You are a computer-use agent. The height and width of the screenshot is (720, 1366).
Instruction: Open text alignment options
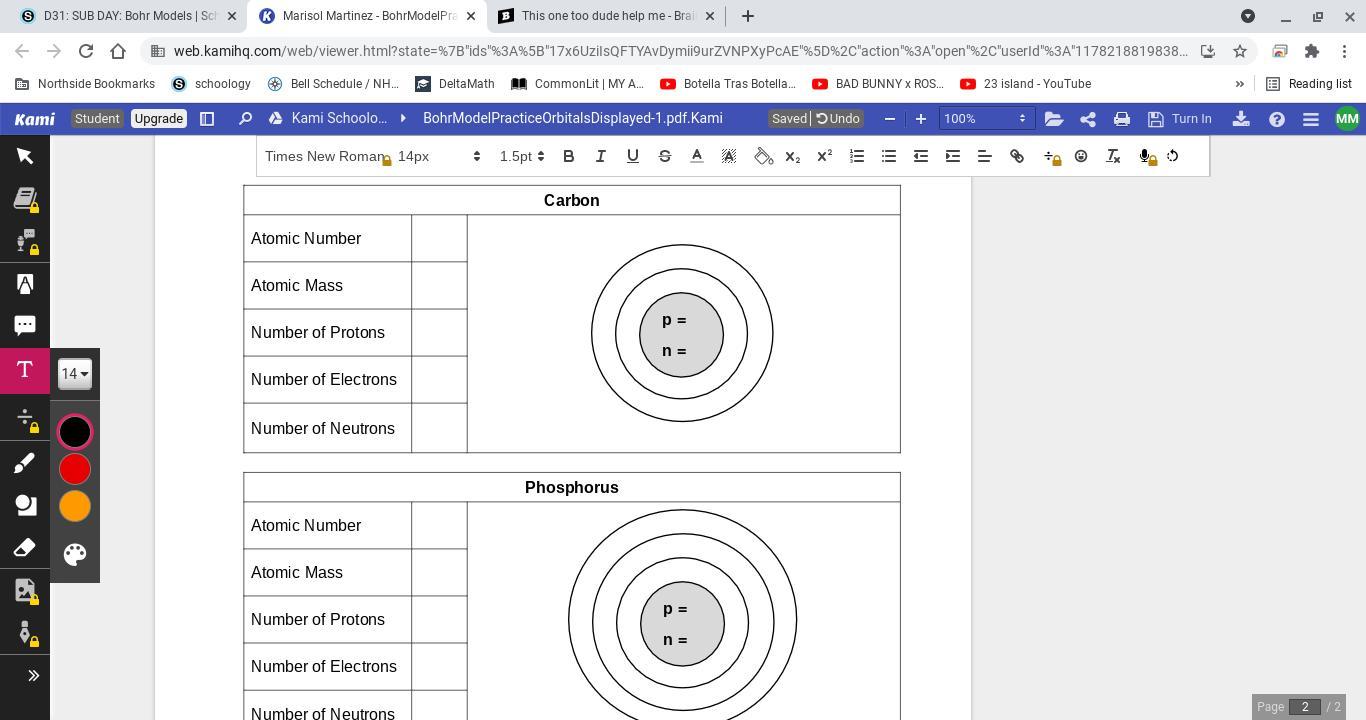pyautogui.click(x=984, y=156)
